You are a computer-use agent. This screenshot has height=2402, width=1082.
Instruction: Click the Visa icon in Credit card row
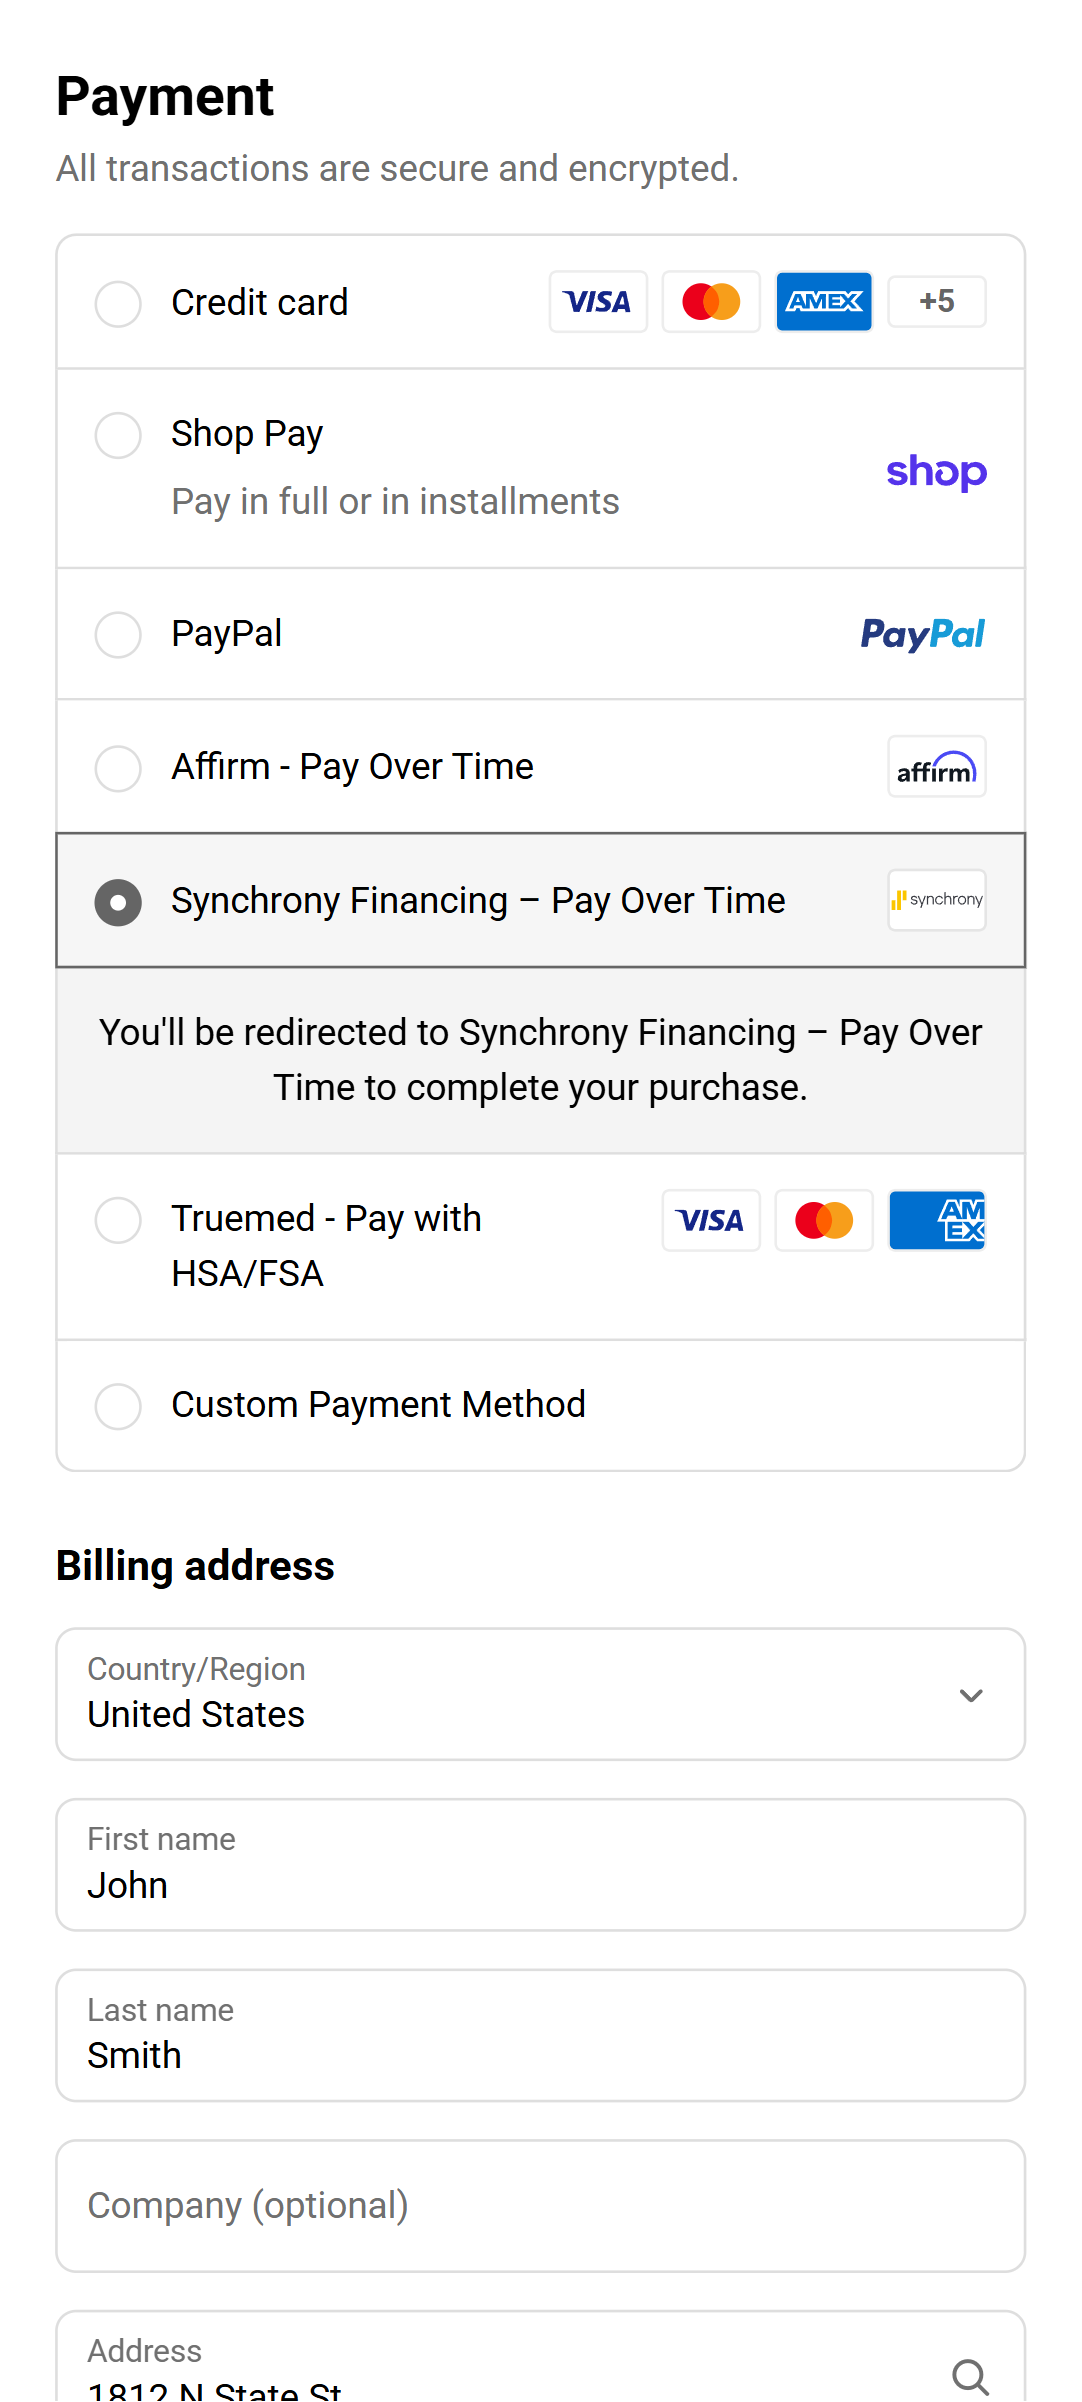598,302
